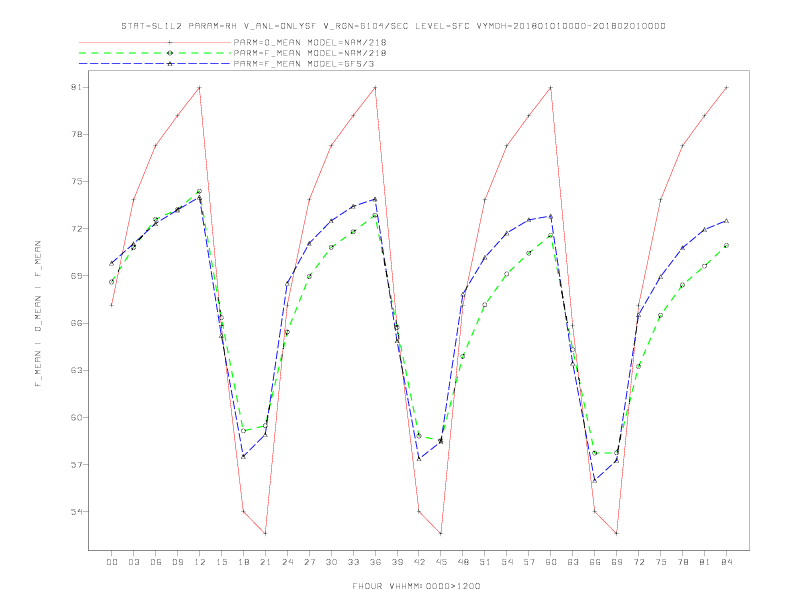Click x-axis tick label 18

pyautogui.click(x=243, y=562)
